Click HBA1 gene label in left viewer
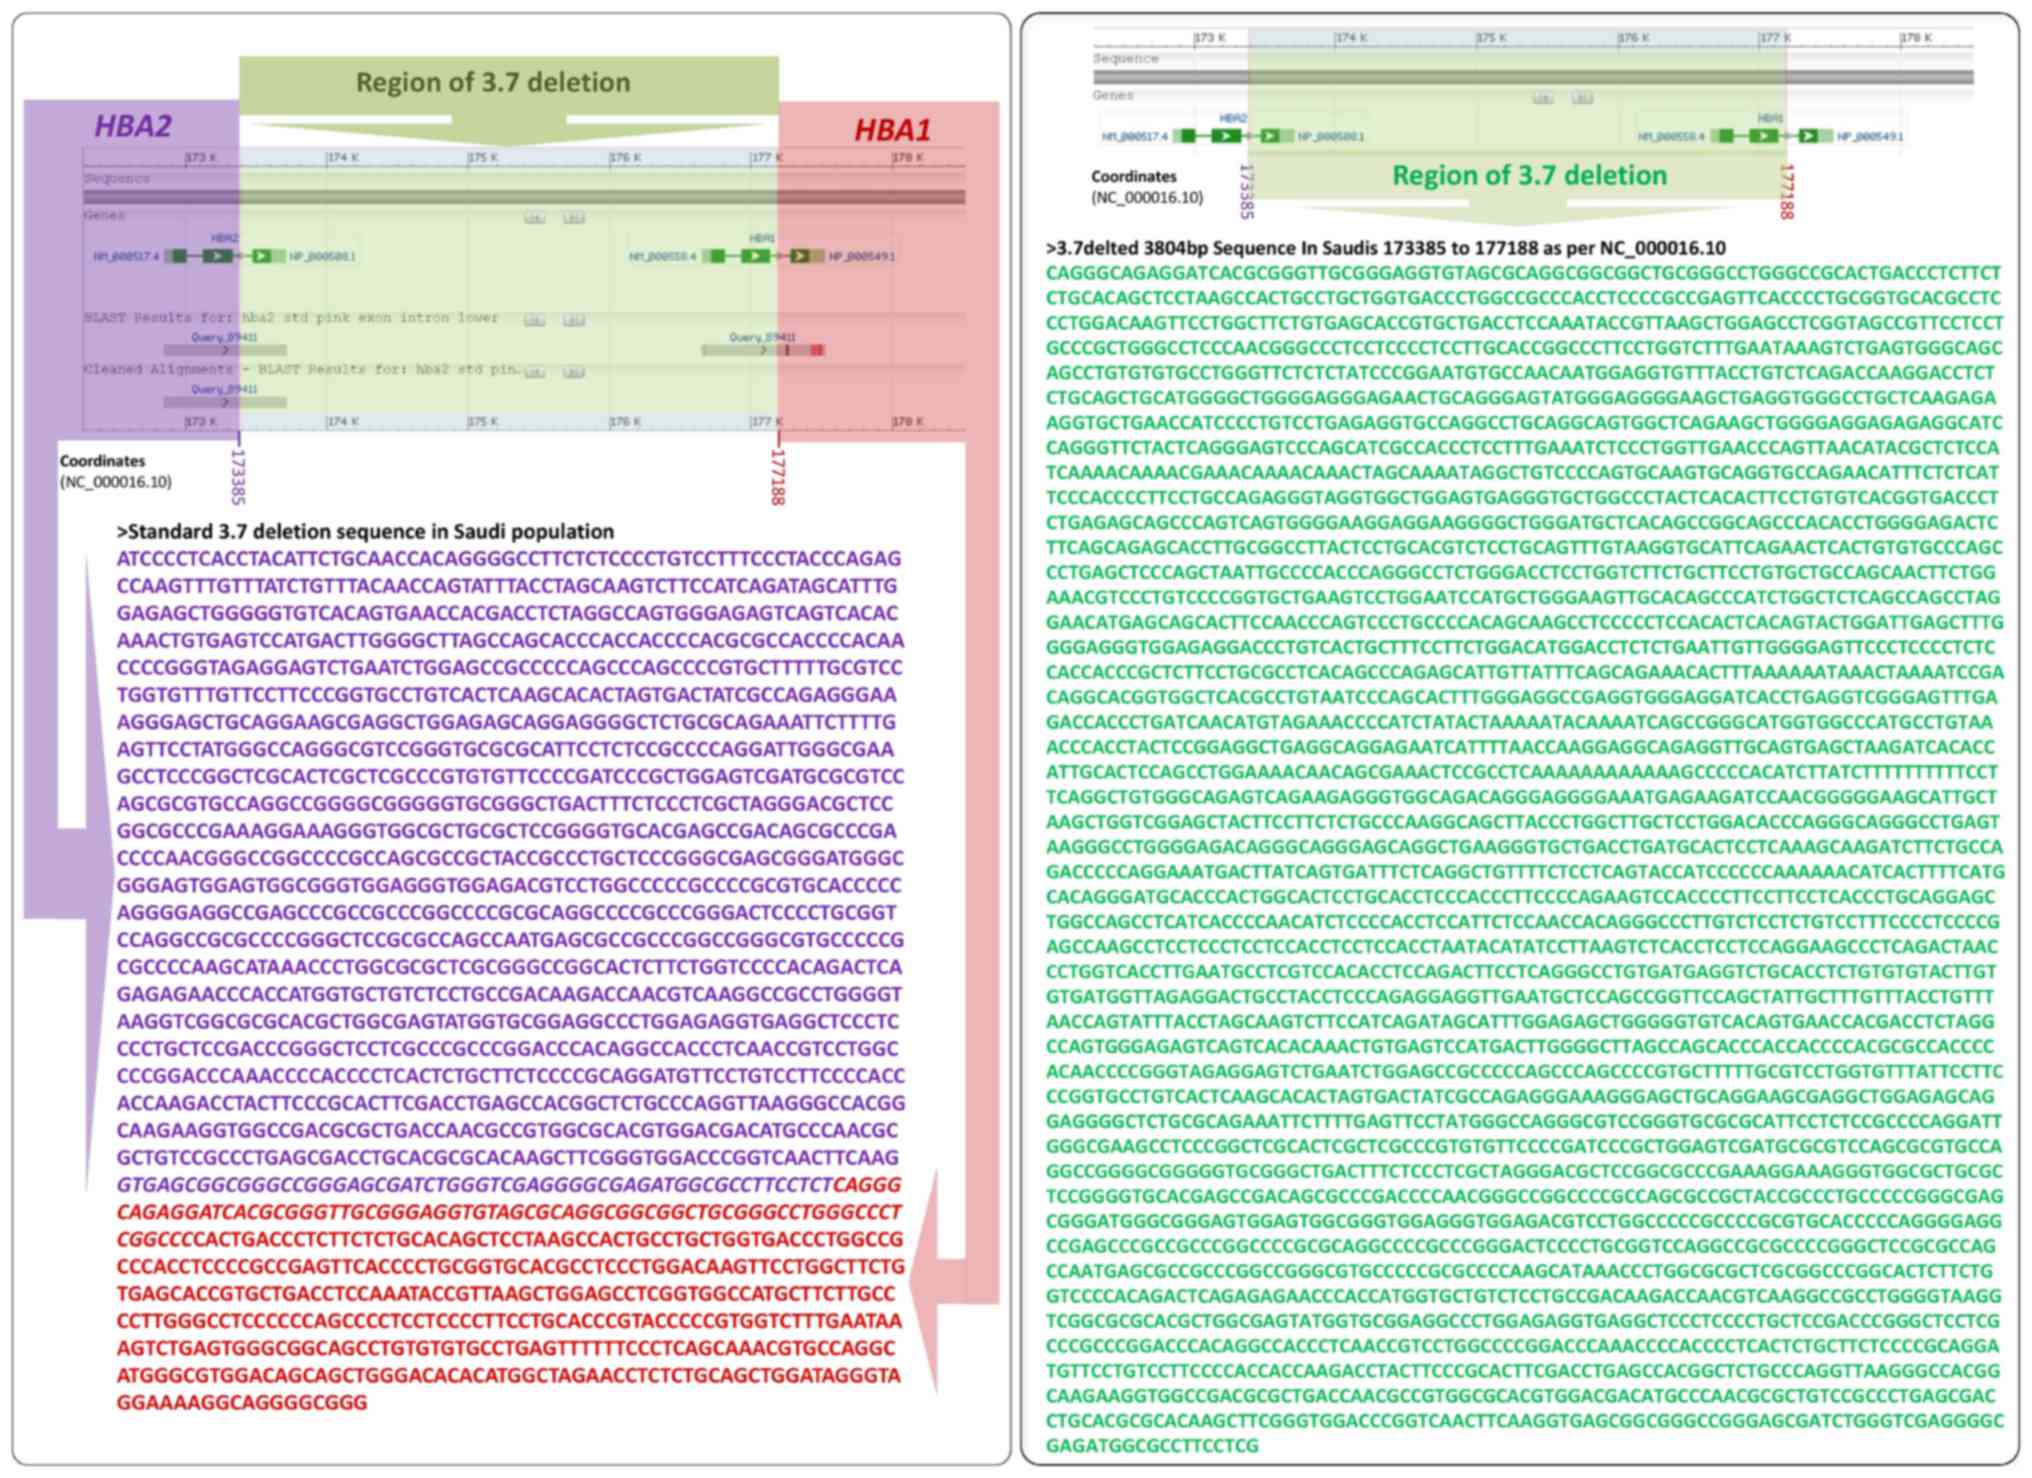 pos(762,238)
